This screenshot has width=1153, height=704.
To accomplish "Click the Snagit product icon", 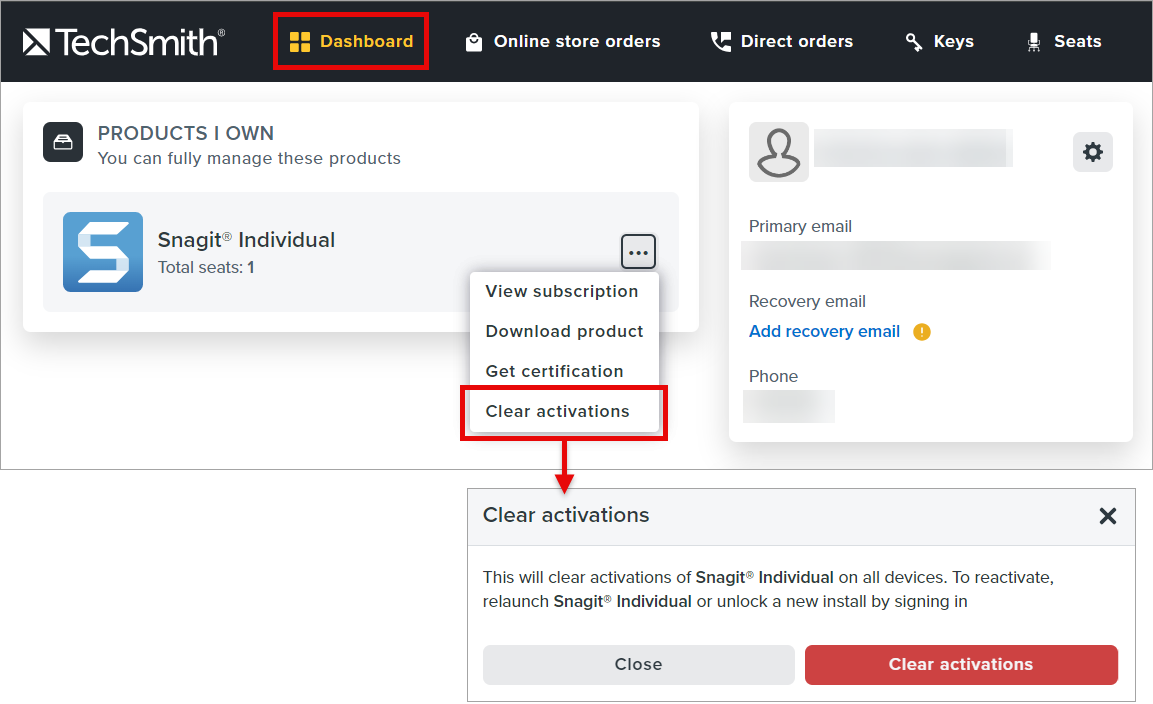I will pos(103,252).
